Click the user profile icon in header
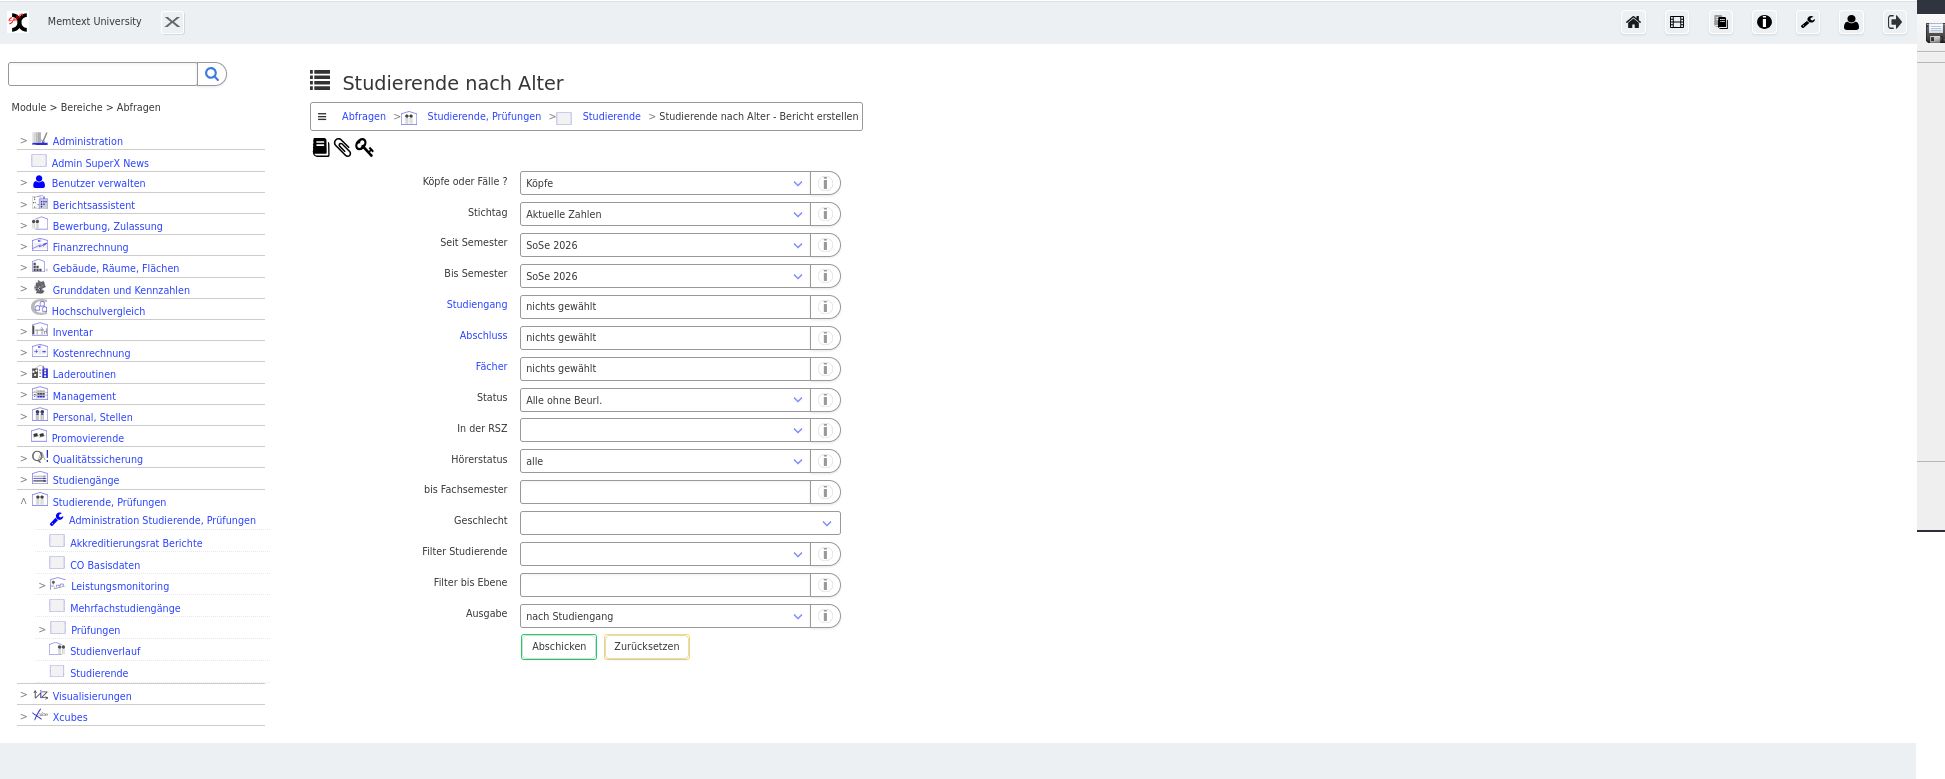Viewport: 1945px width, 779px height. (1851, 22)
